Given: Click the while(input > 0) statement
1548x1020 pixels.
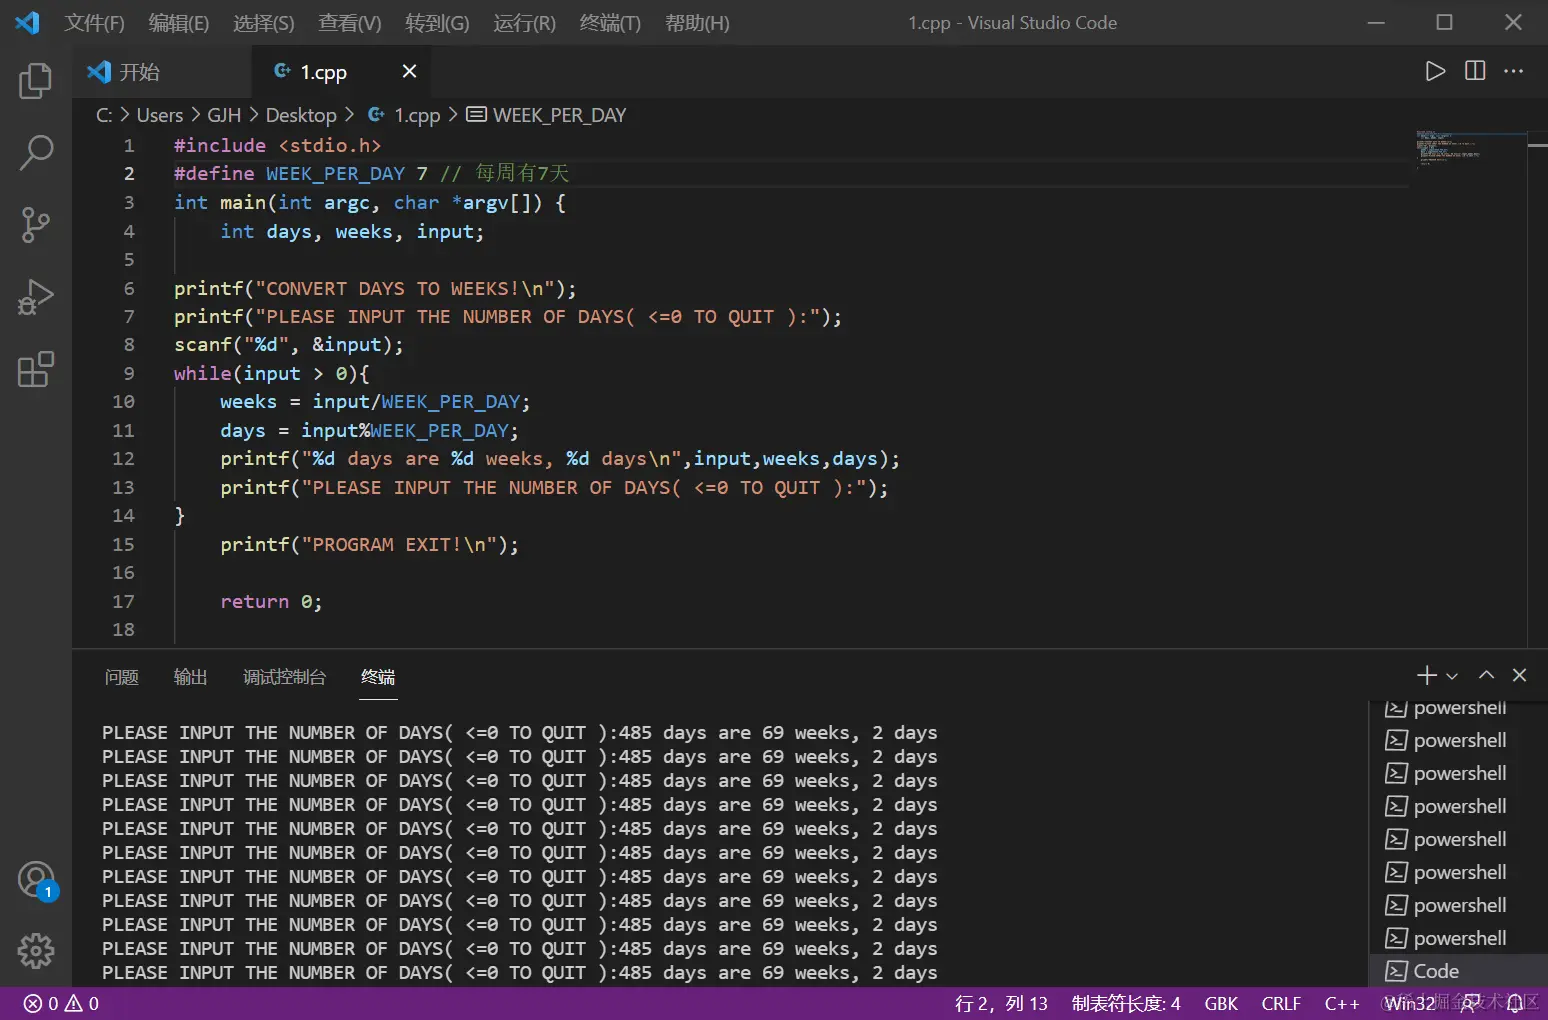Looking at the screenshot, I should [x=271, y=374].
